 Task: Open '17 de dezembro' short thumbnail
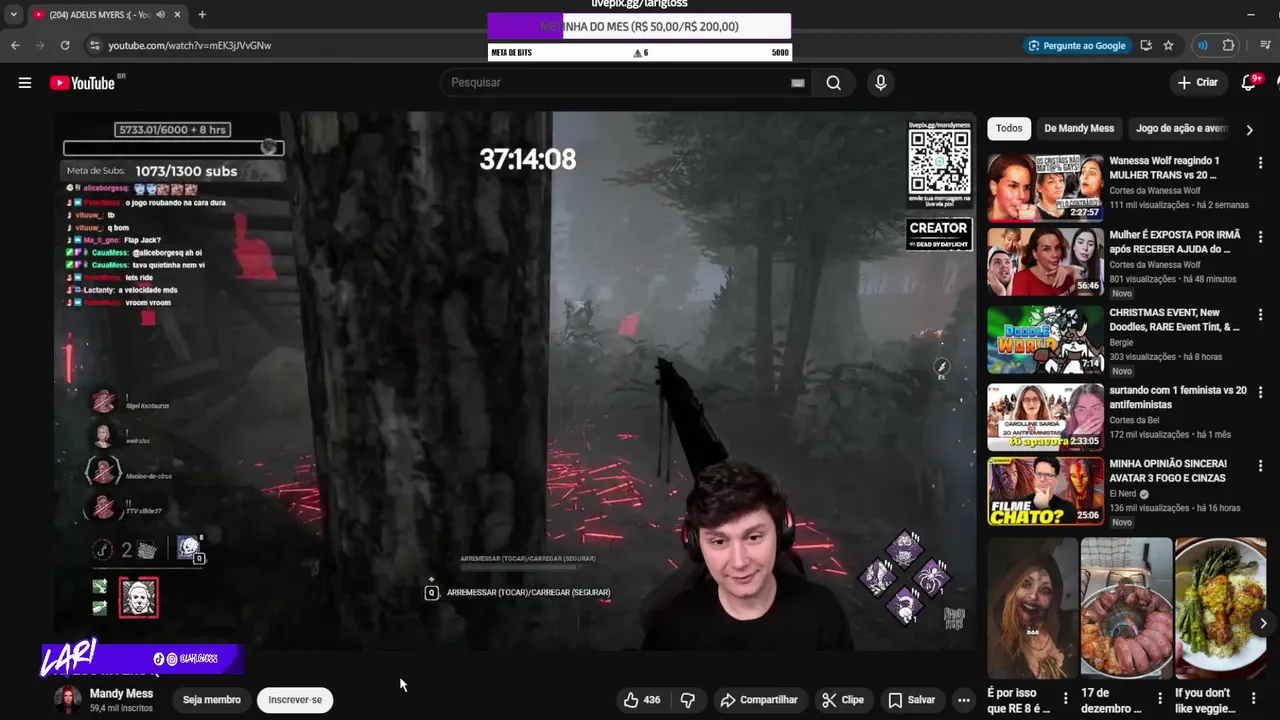(1127, 608)
